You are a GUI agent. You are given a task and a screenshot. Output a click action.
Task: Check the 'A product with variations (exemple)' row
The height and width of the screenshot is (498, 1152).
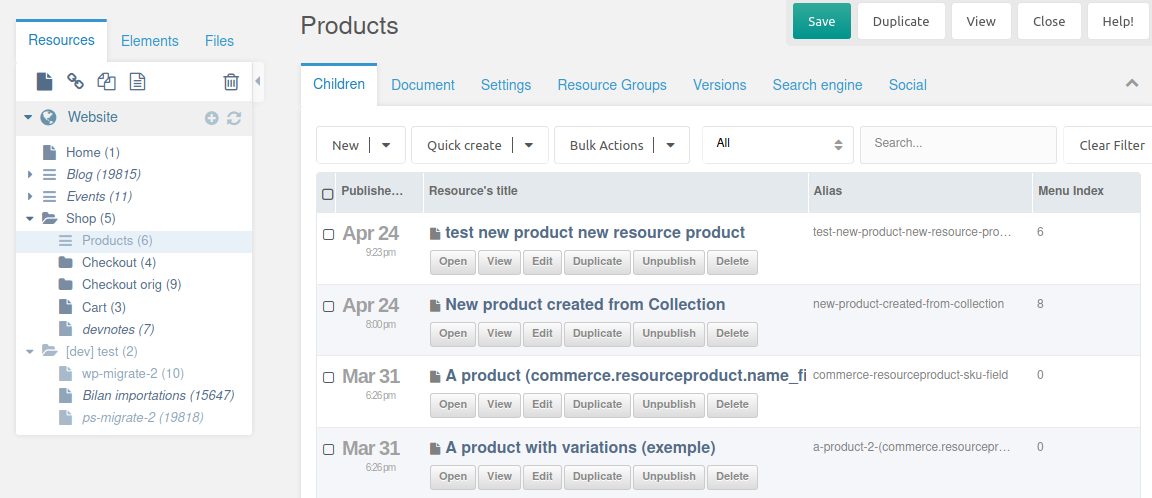(328, 450)
